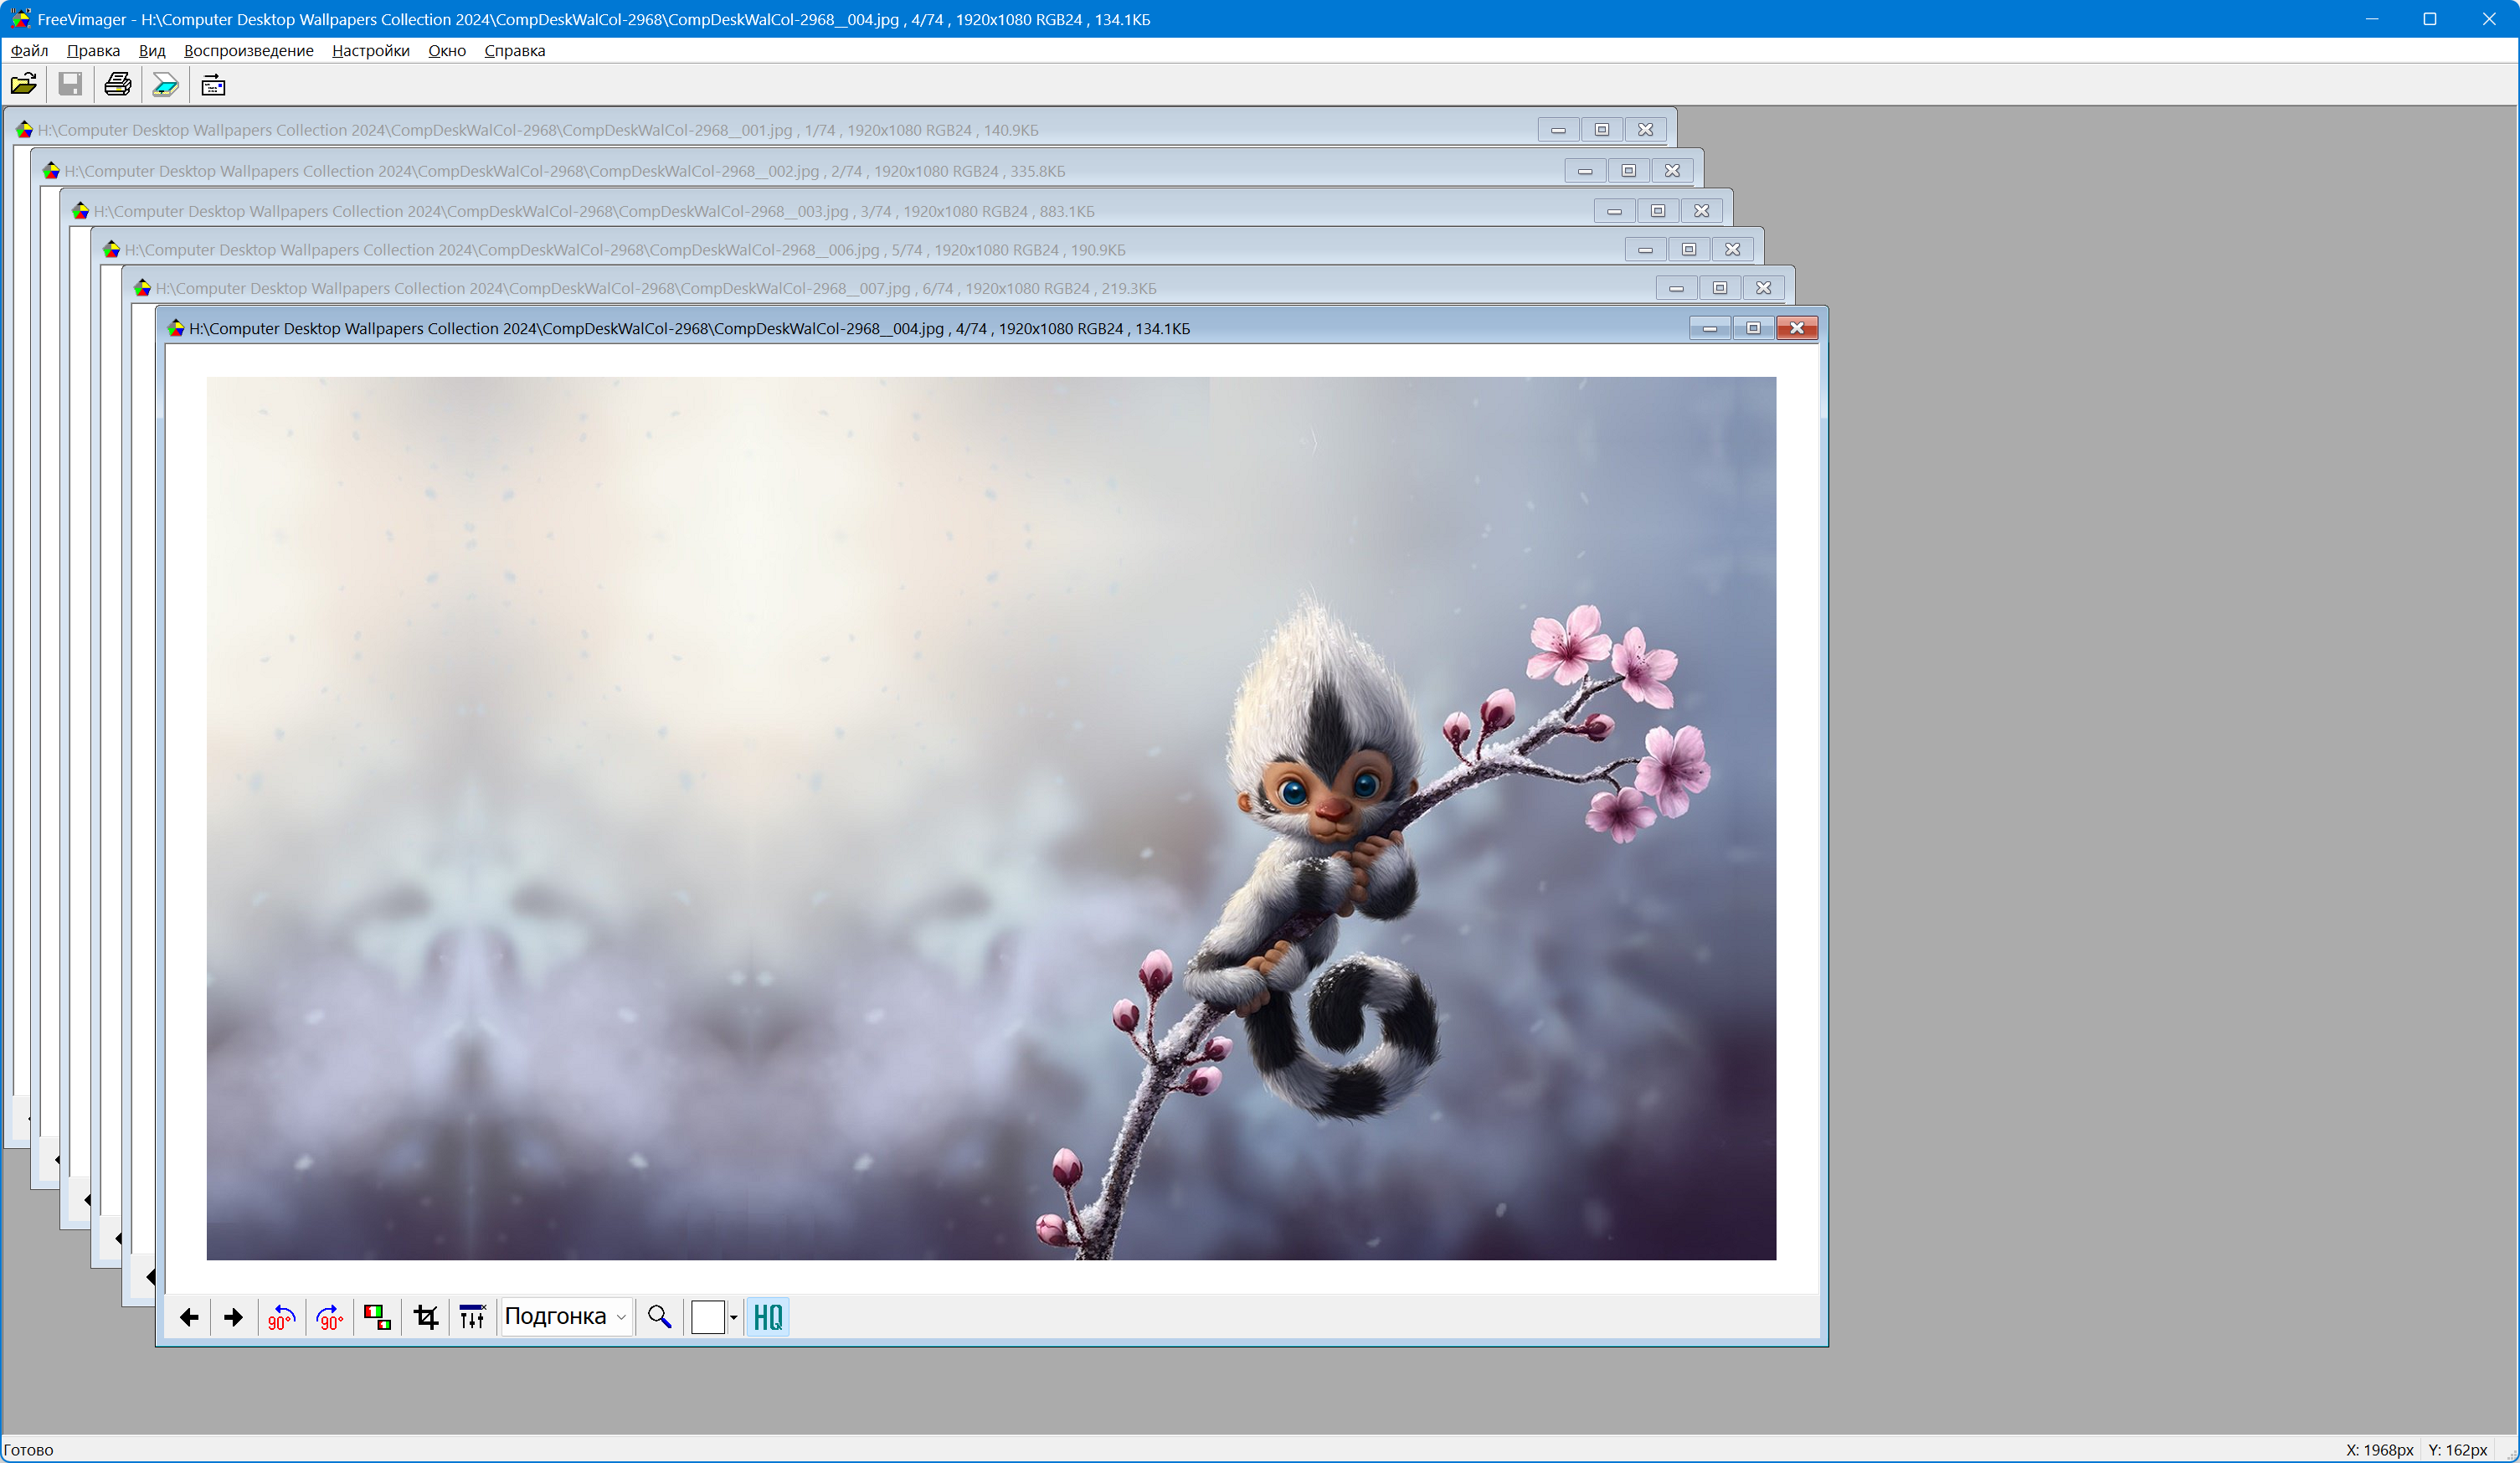The width and height of the screenshot is (2520, 1463).
Task: Click the Resize image icon
Action: [x=377, y=1317]
